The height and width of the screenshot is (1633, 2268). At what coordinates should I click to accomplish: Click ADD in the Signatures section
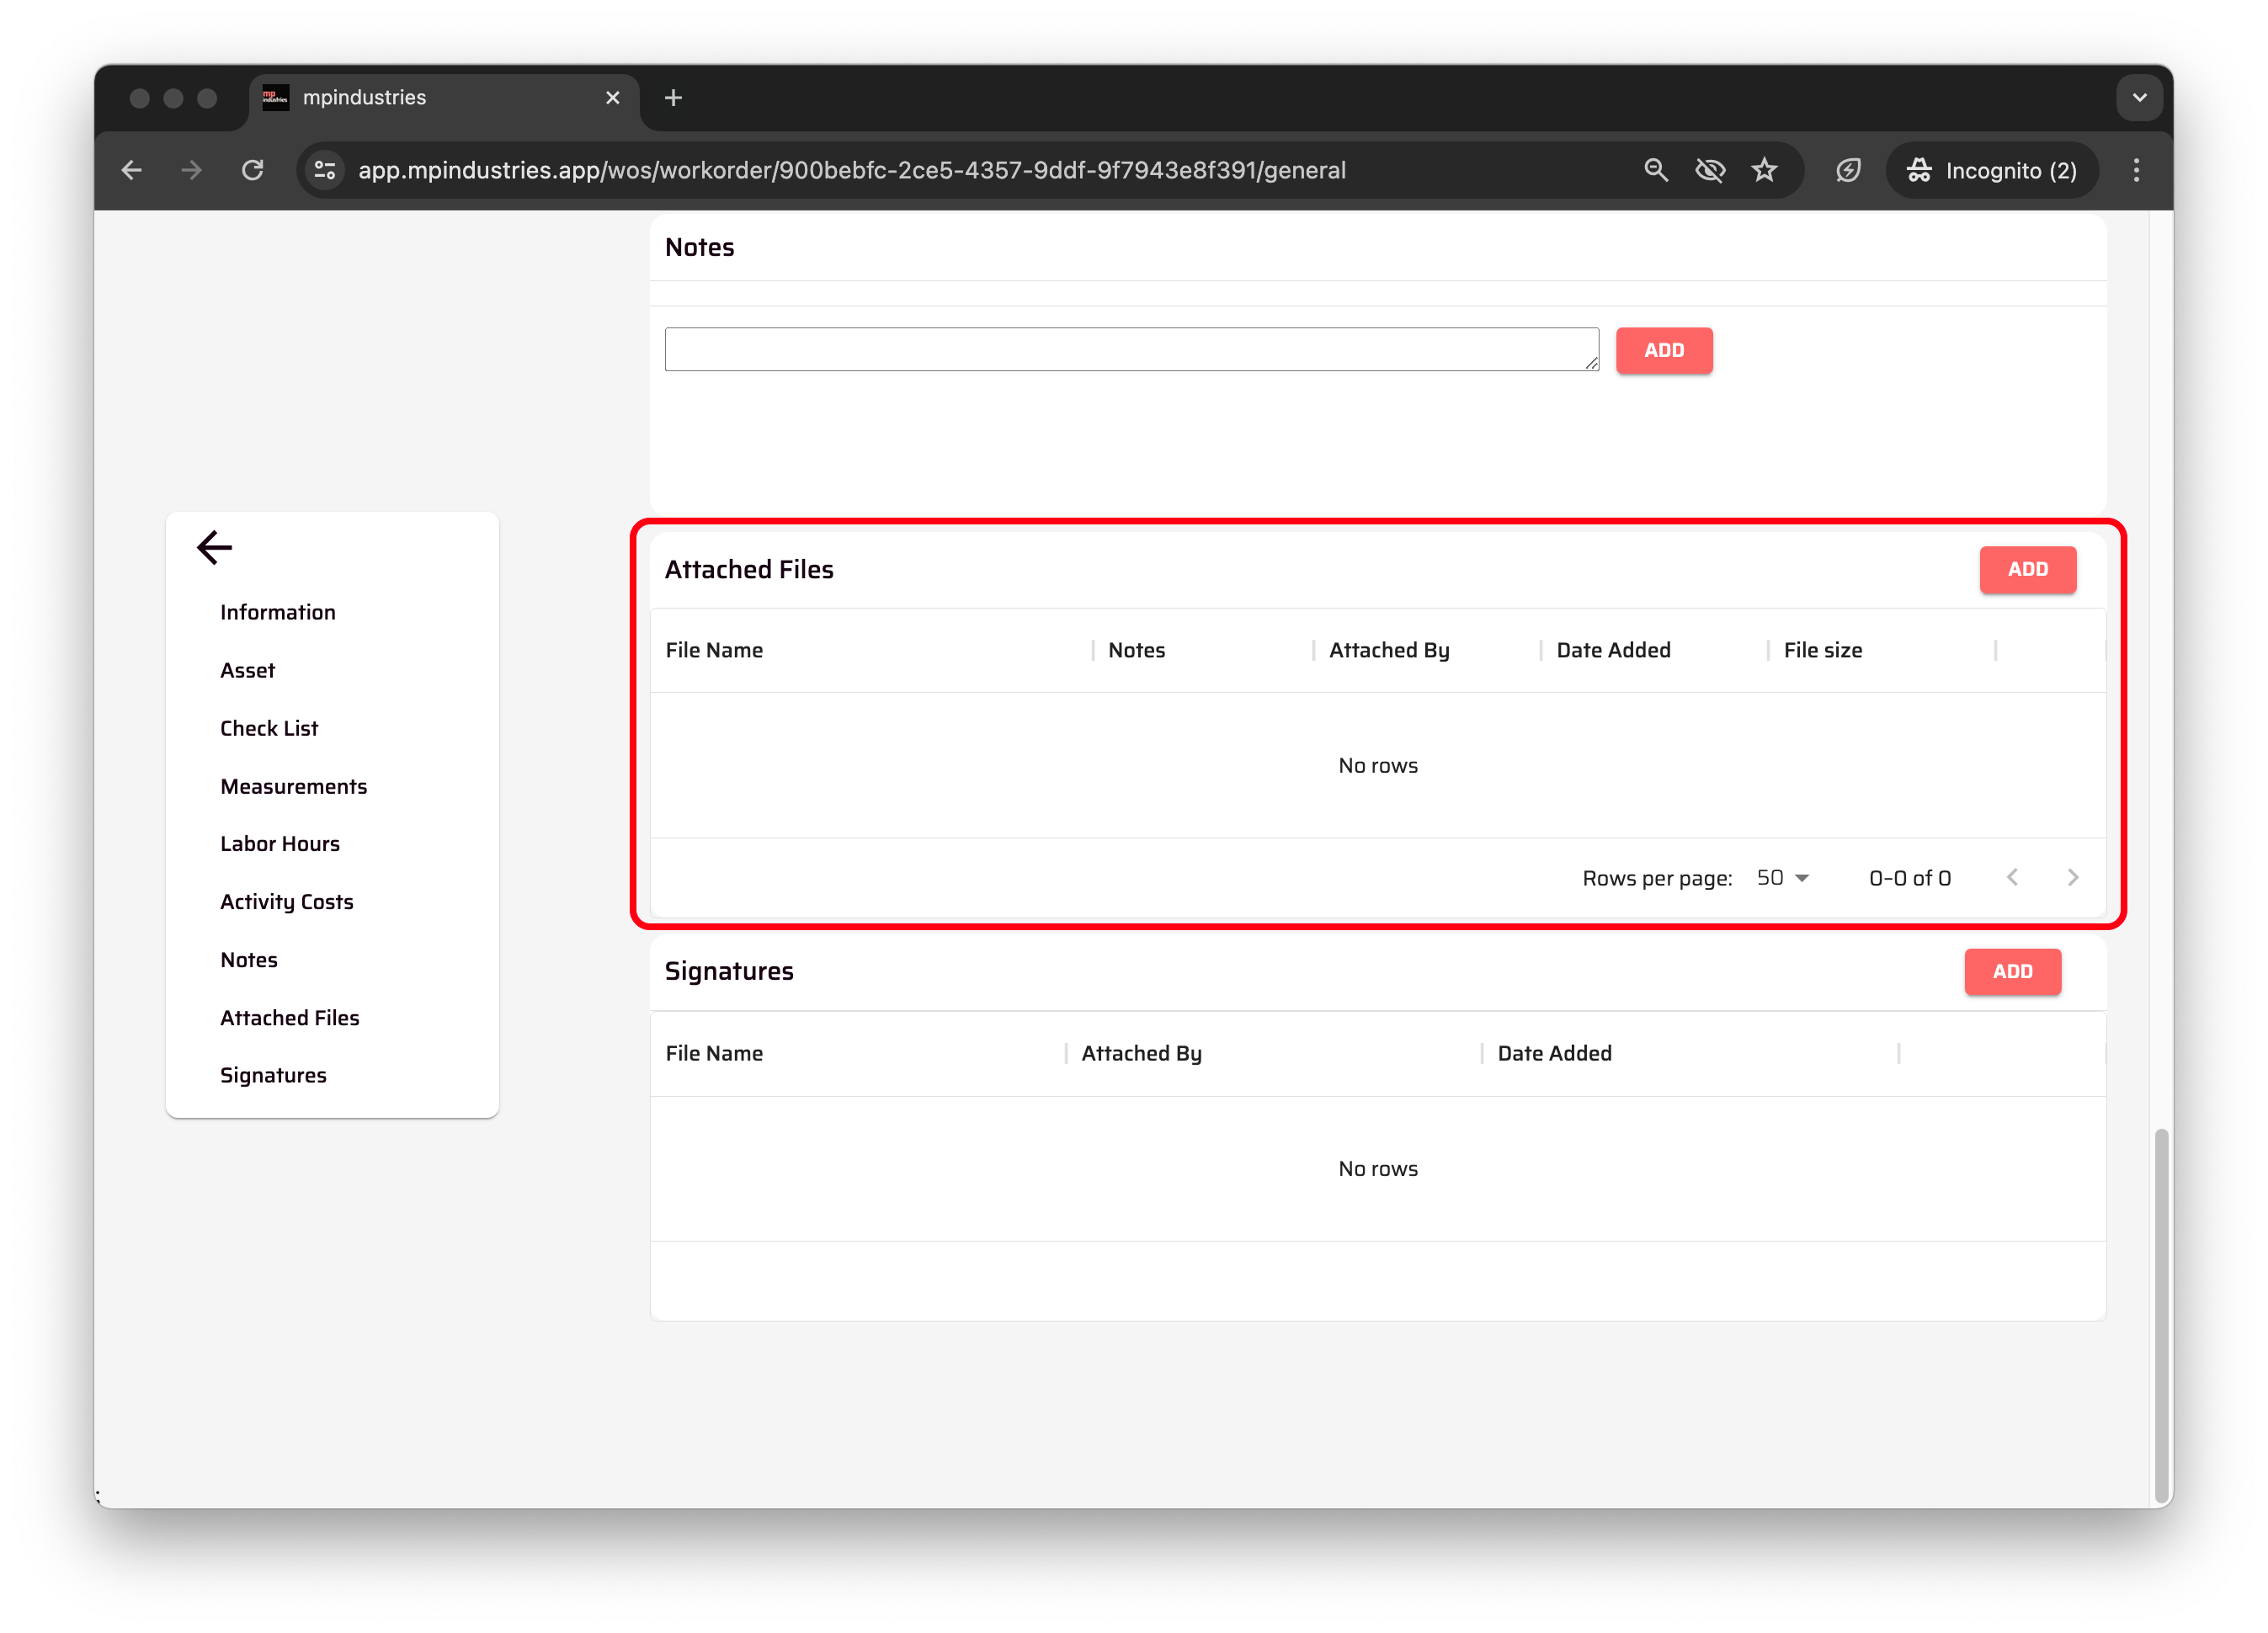coord(2012,971)
